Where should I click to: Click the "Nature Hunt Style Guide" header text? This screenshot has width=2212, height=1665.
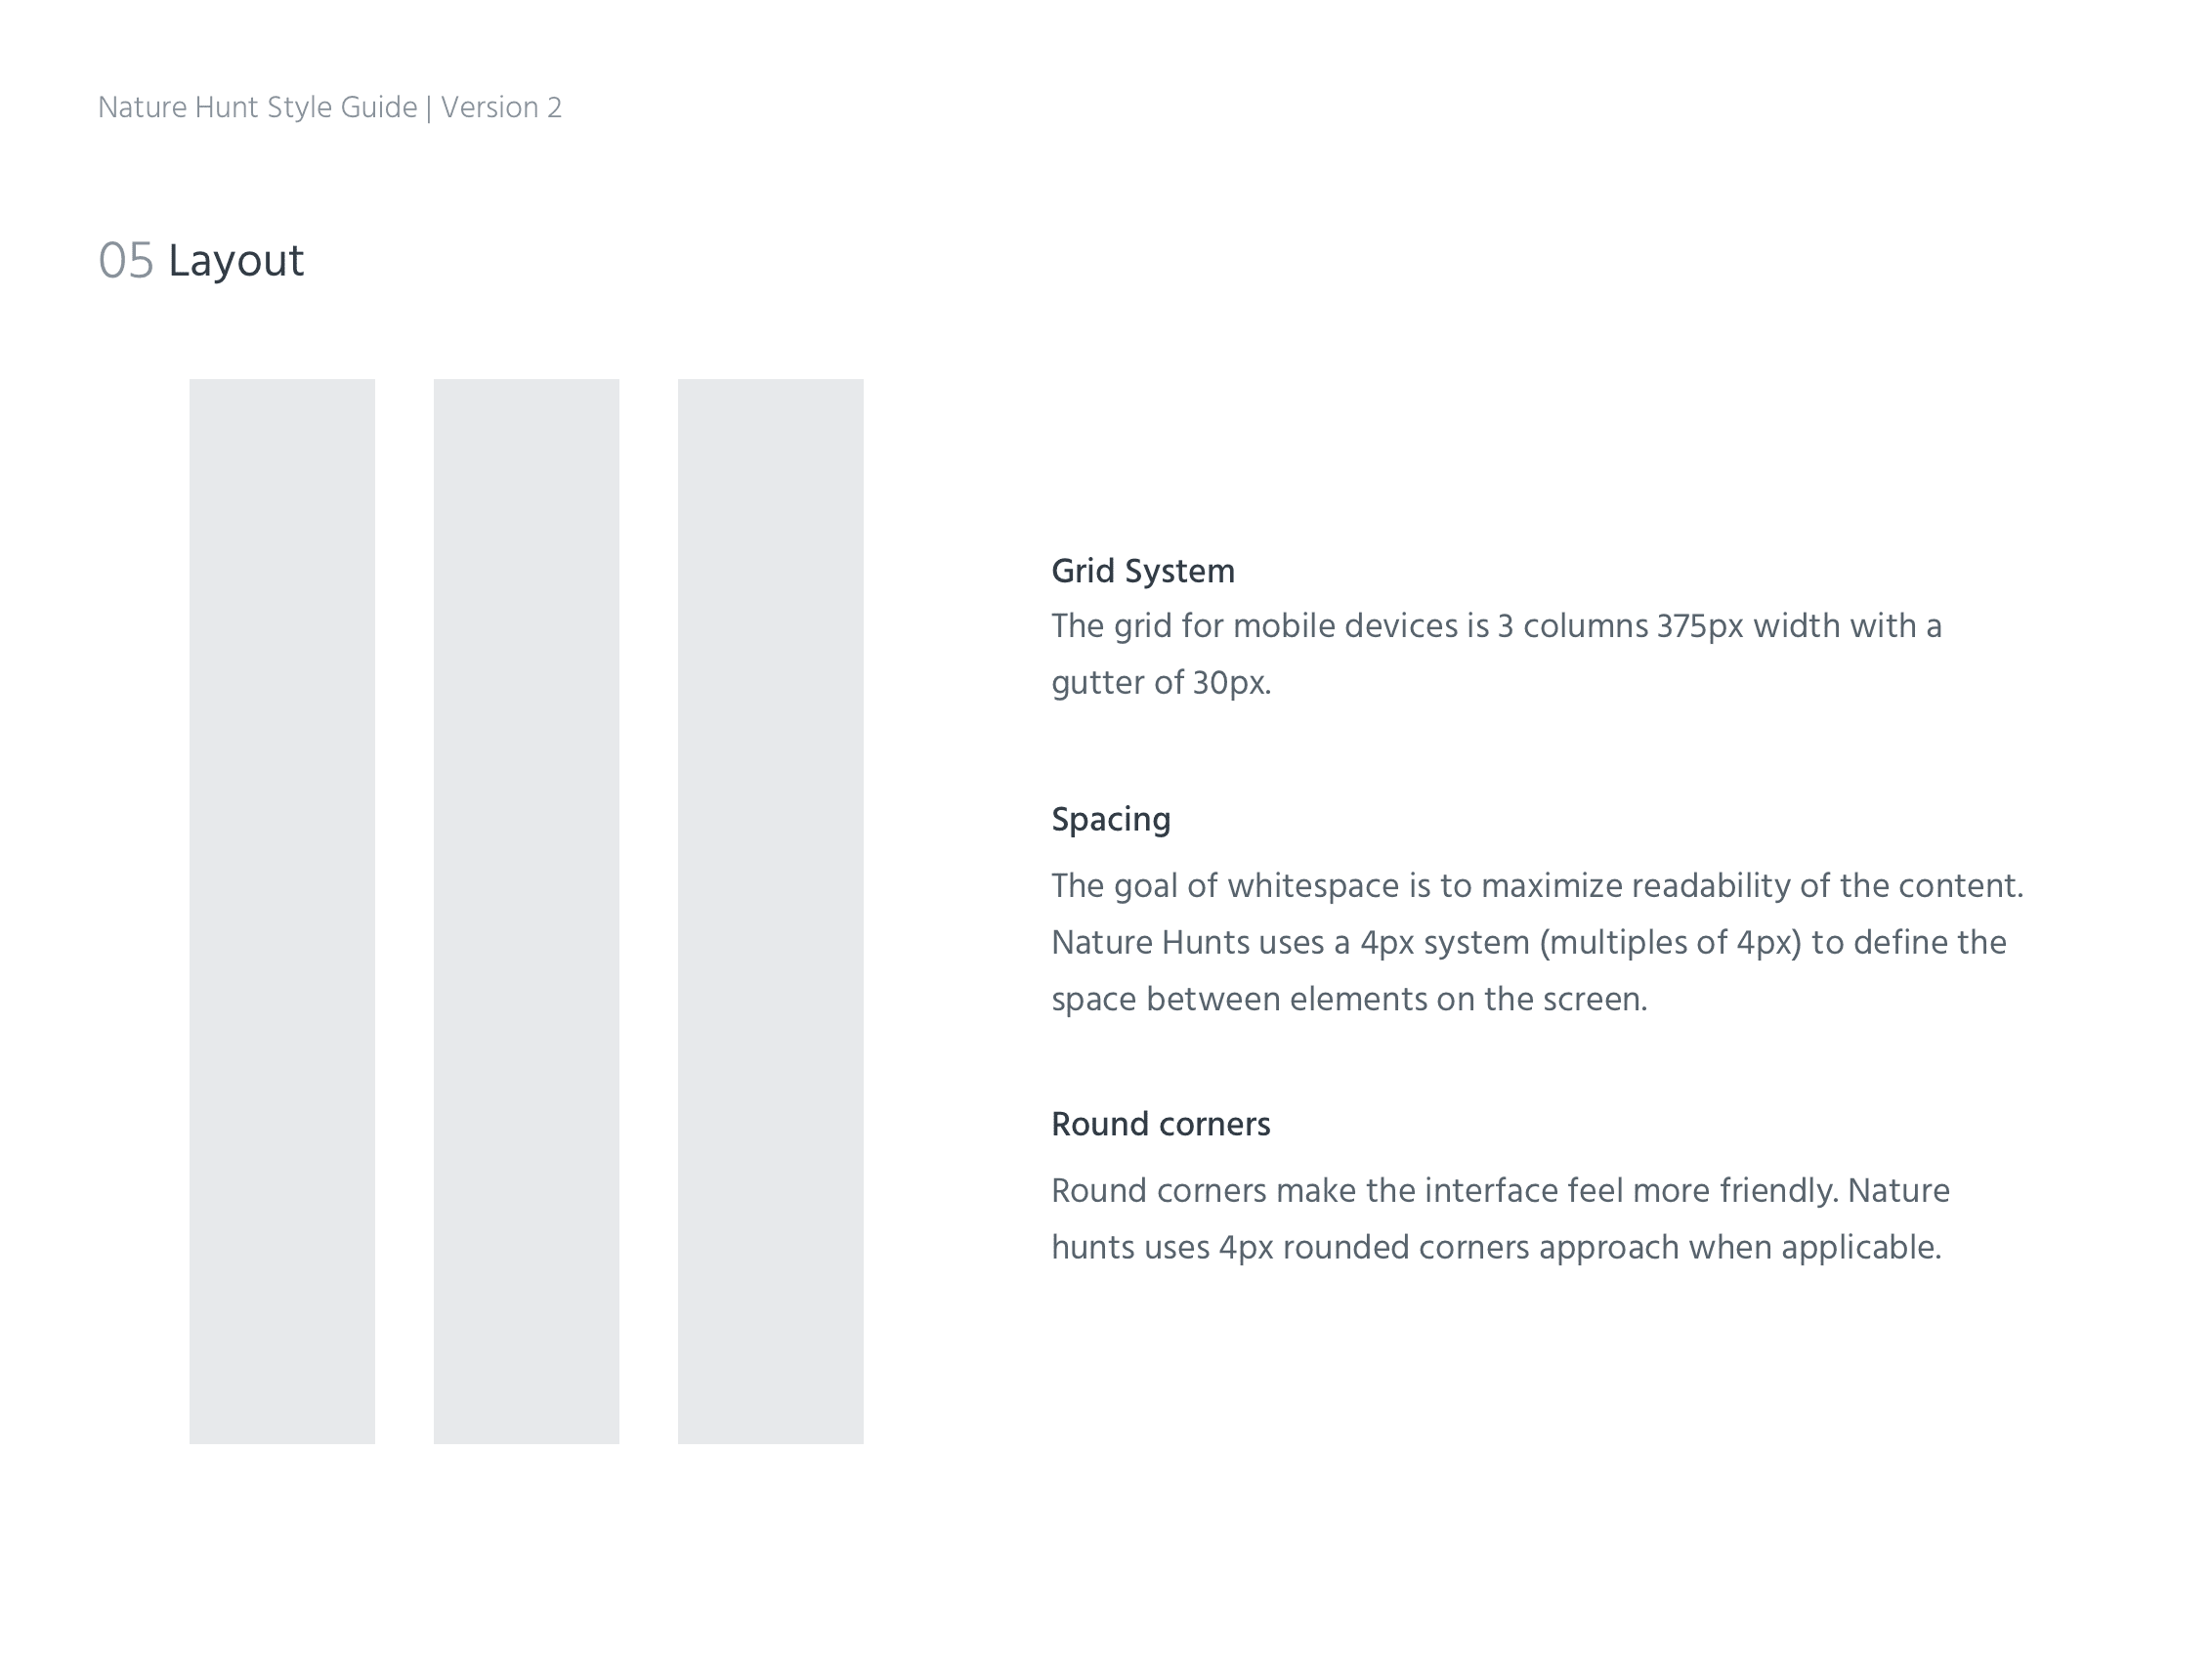(257, 108)
